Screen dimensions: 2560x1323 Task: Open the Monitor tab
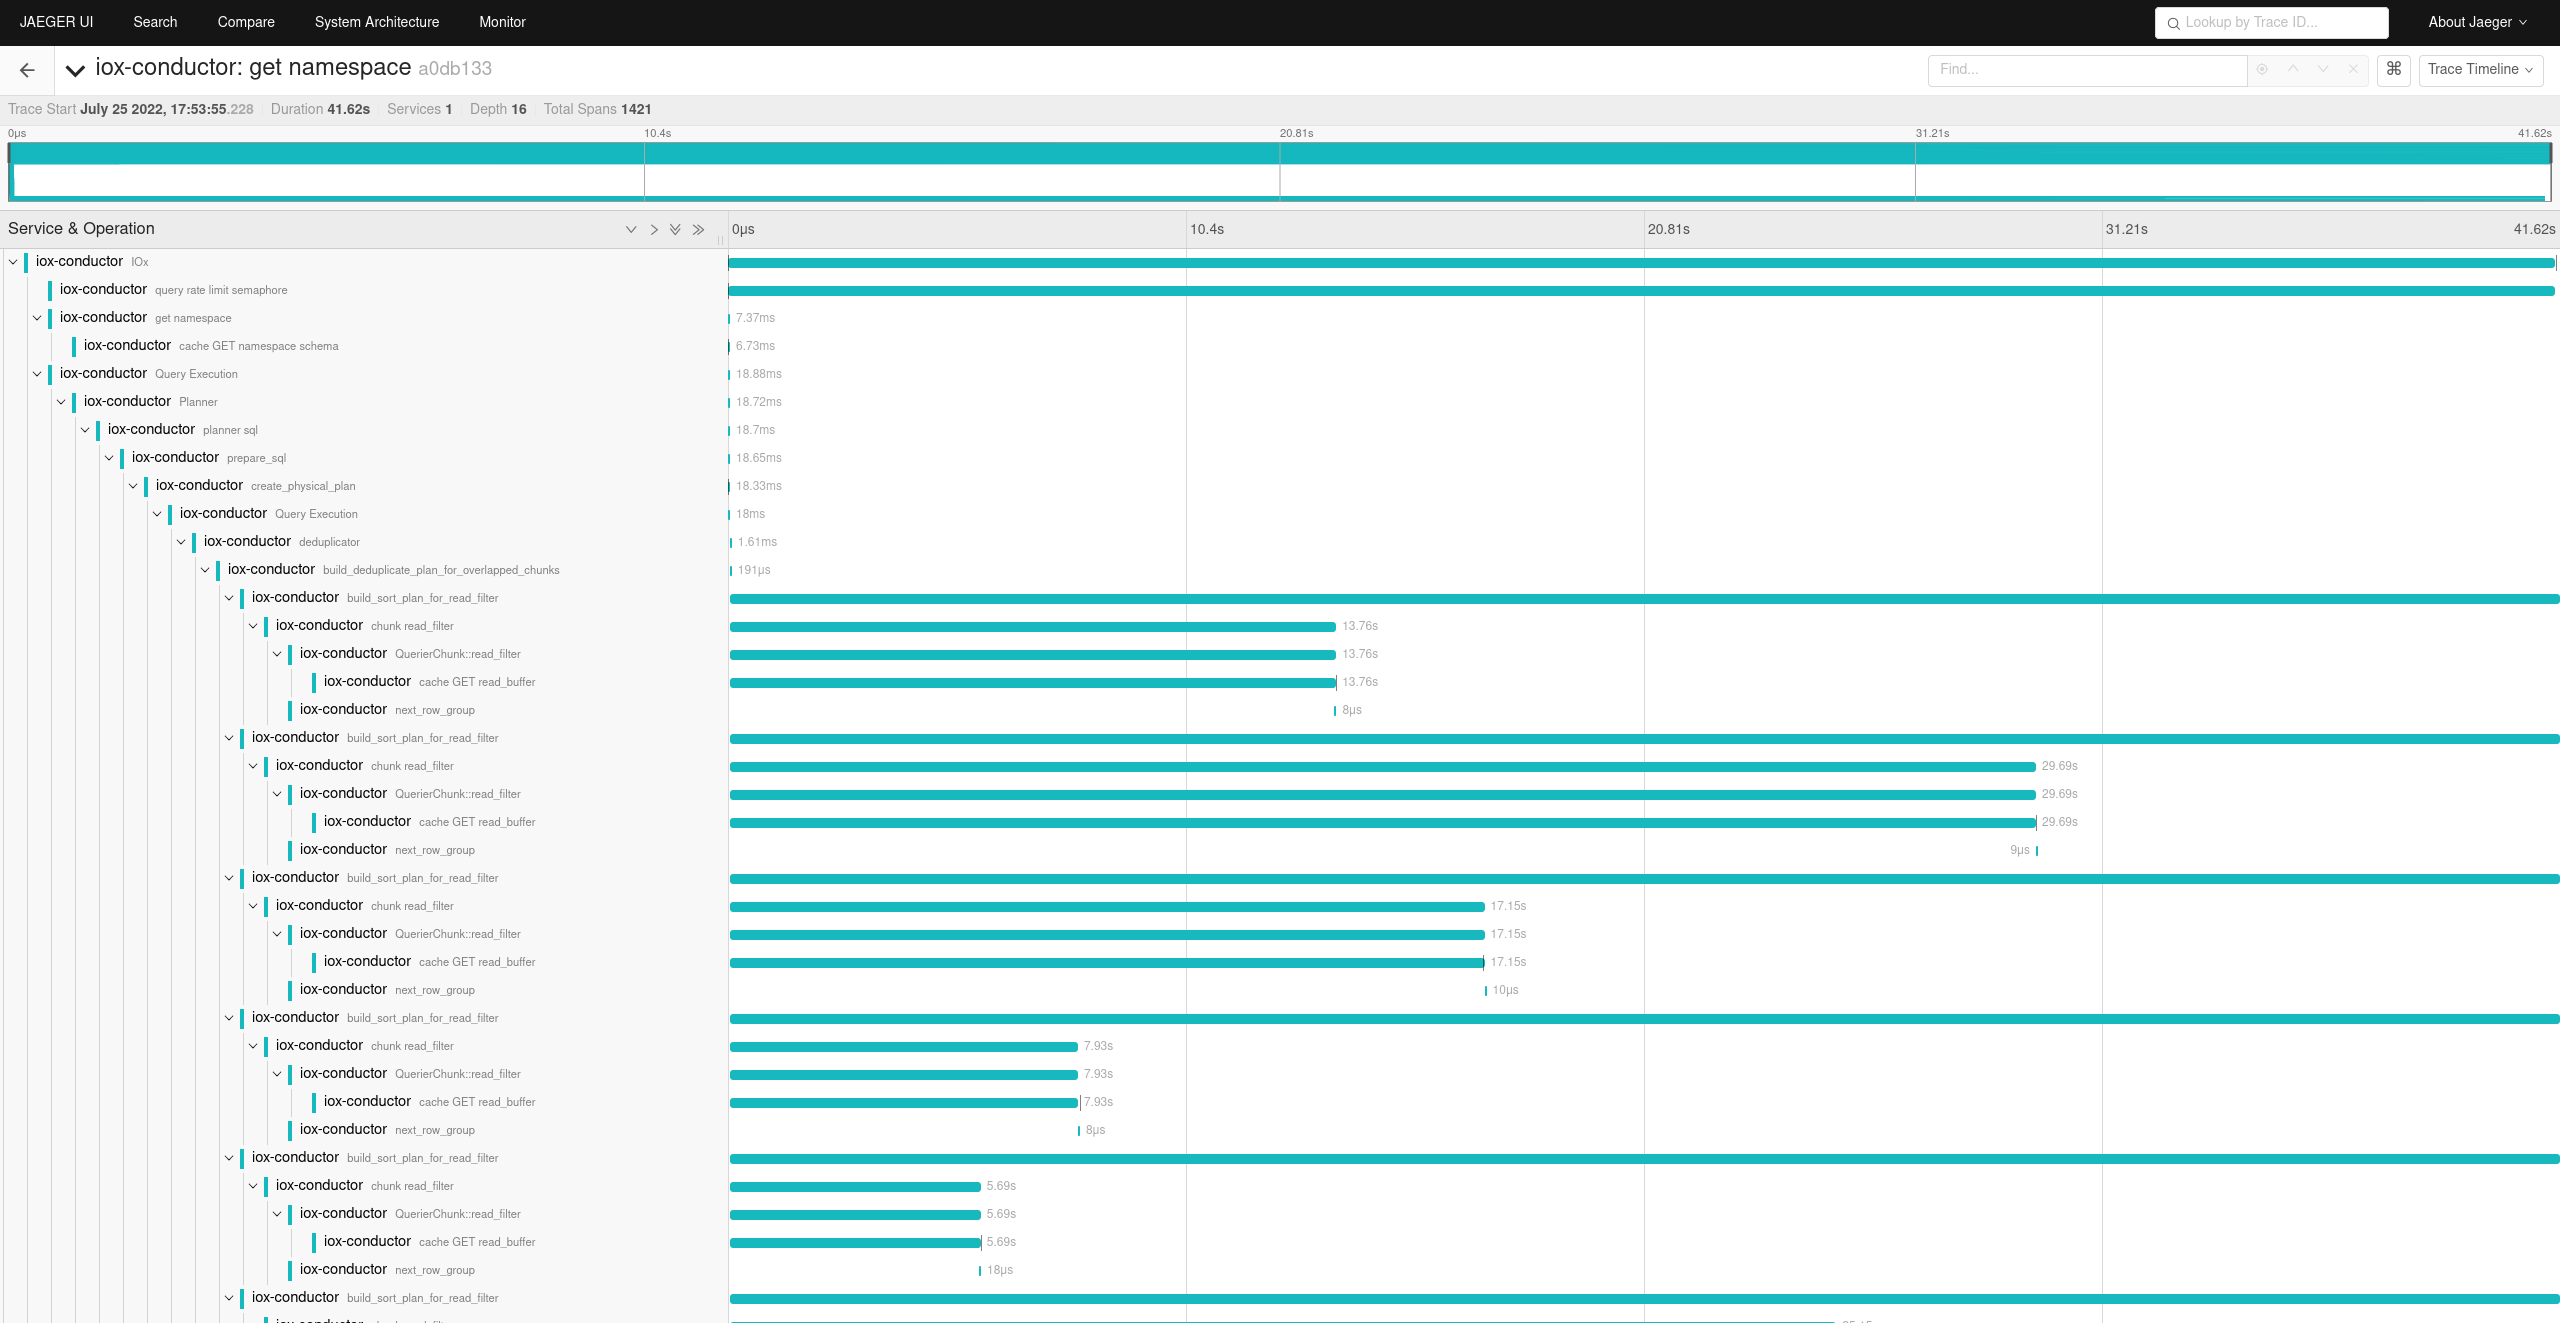pos(502,22)
